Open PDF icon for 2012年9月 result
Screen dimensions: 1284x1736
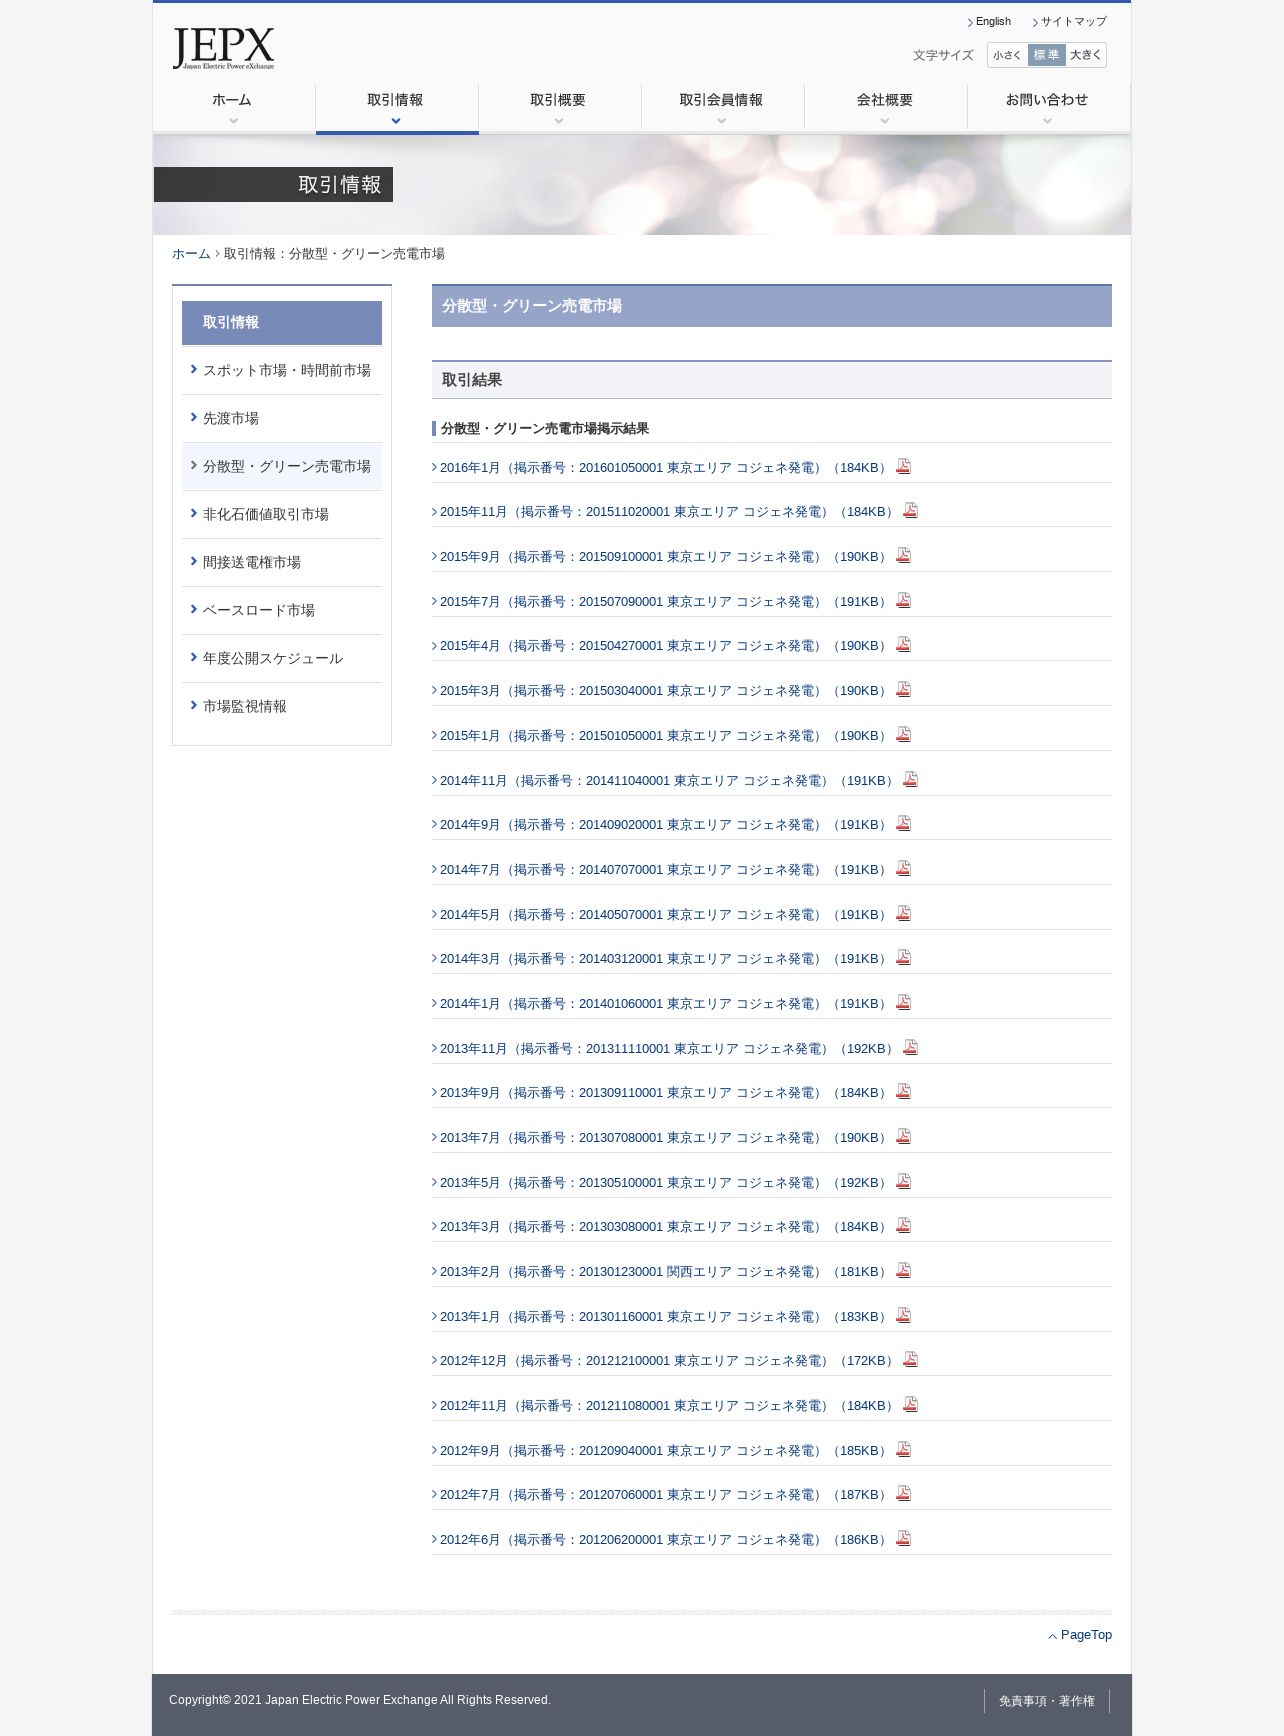904,1449
